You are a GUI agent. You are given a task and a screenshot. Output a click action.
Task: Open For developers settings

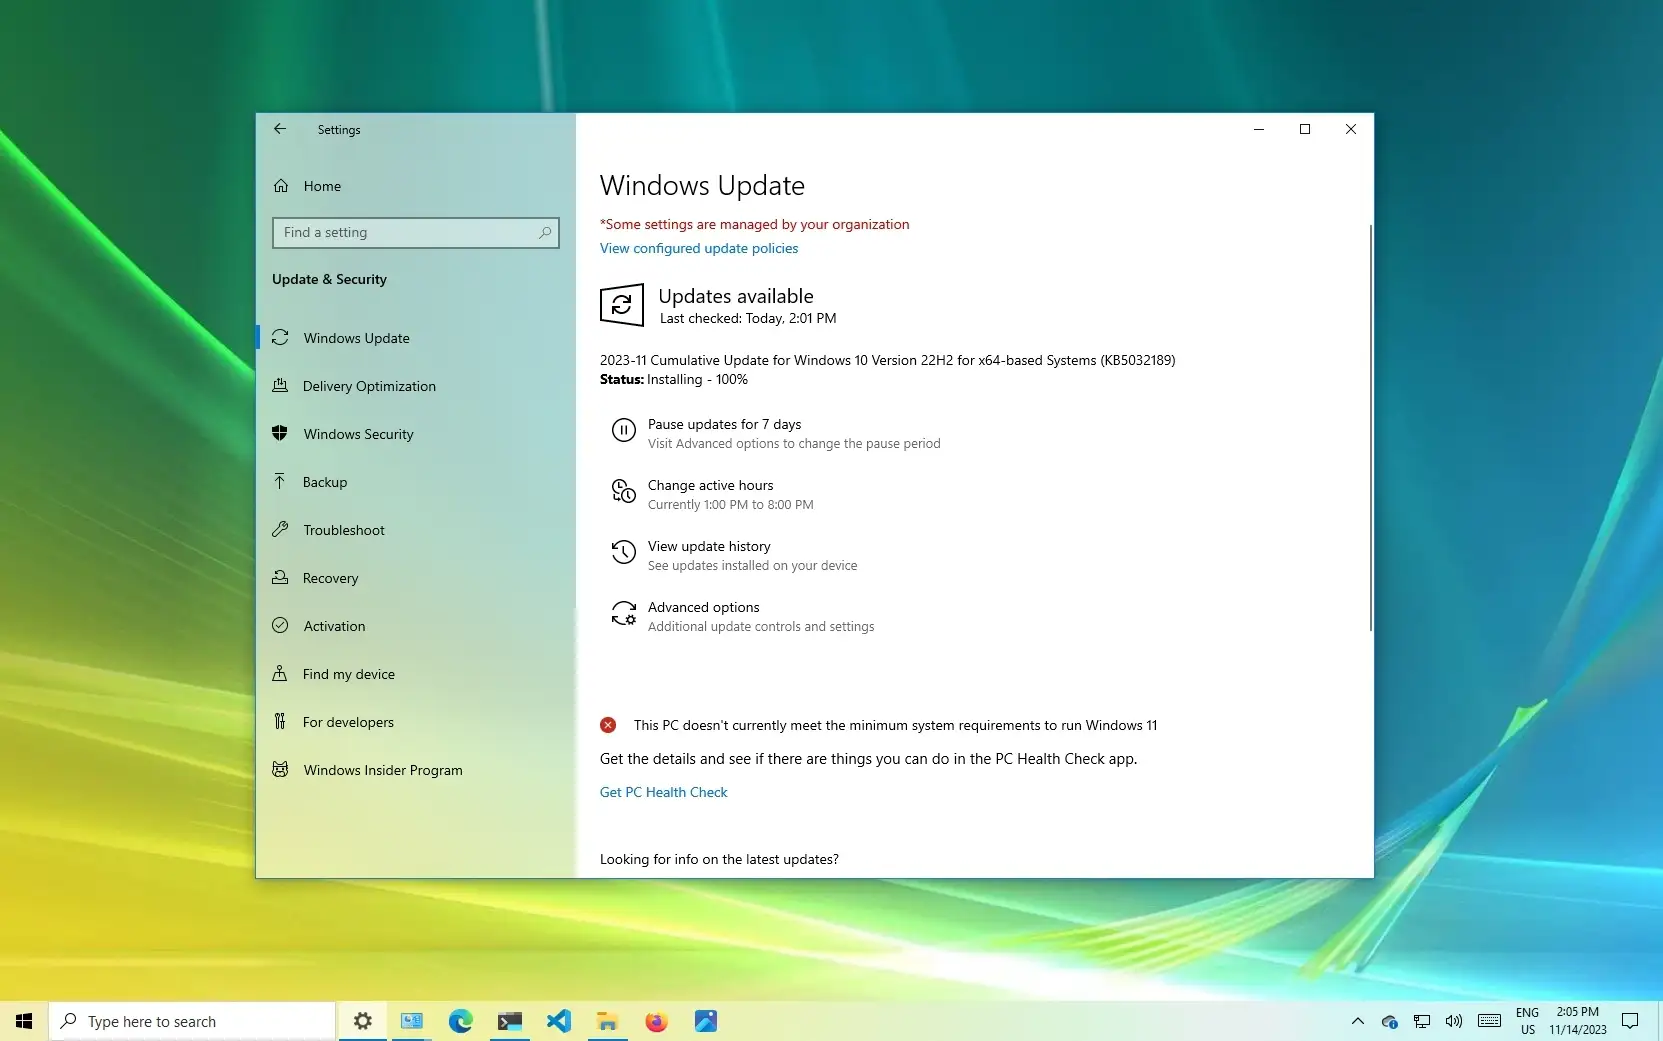[x=416, y=722]
